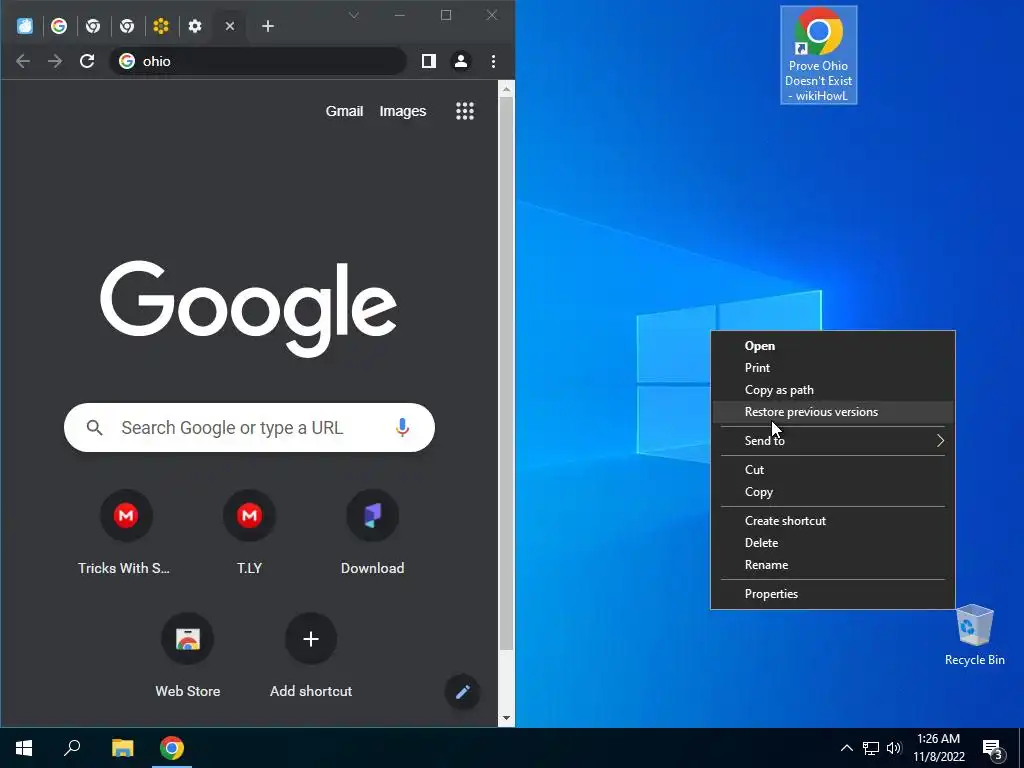This screenshot has width=1024, height=768.
Task: Open the Chrome profile menu
Action: click(460, 61)
